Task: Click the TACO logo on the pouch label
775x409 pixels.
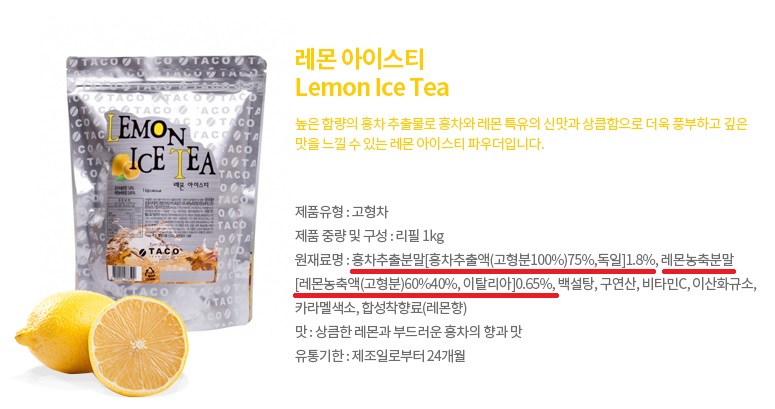Action: (x=159, y=252)
